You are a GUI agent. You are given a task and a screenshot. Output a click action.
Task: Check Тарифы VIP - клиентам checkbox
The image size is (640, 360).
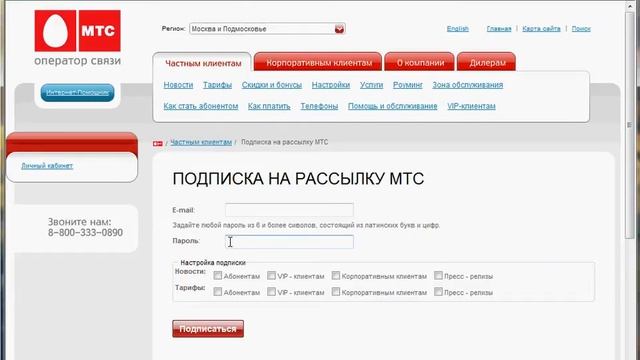(271, 291)
